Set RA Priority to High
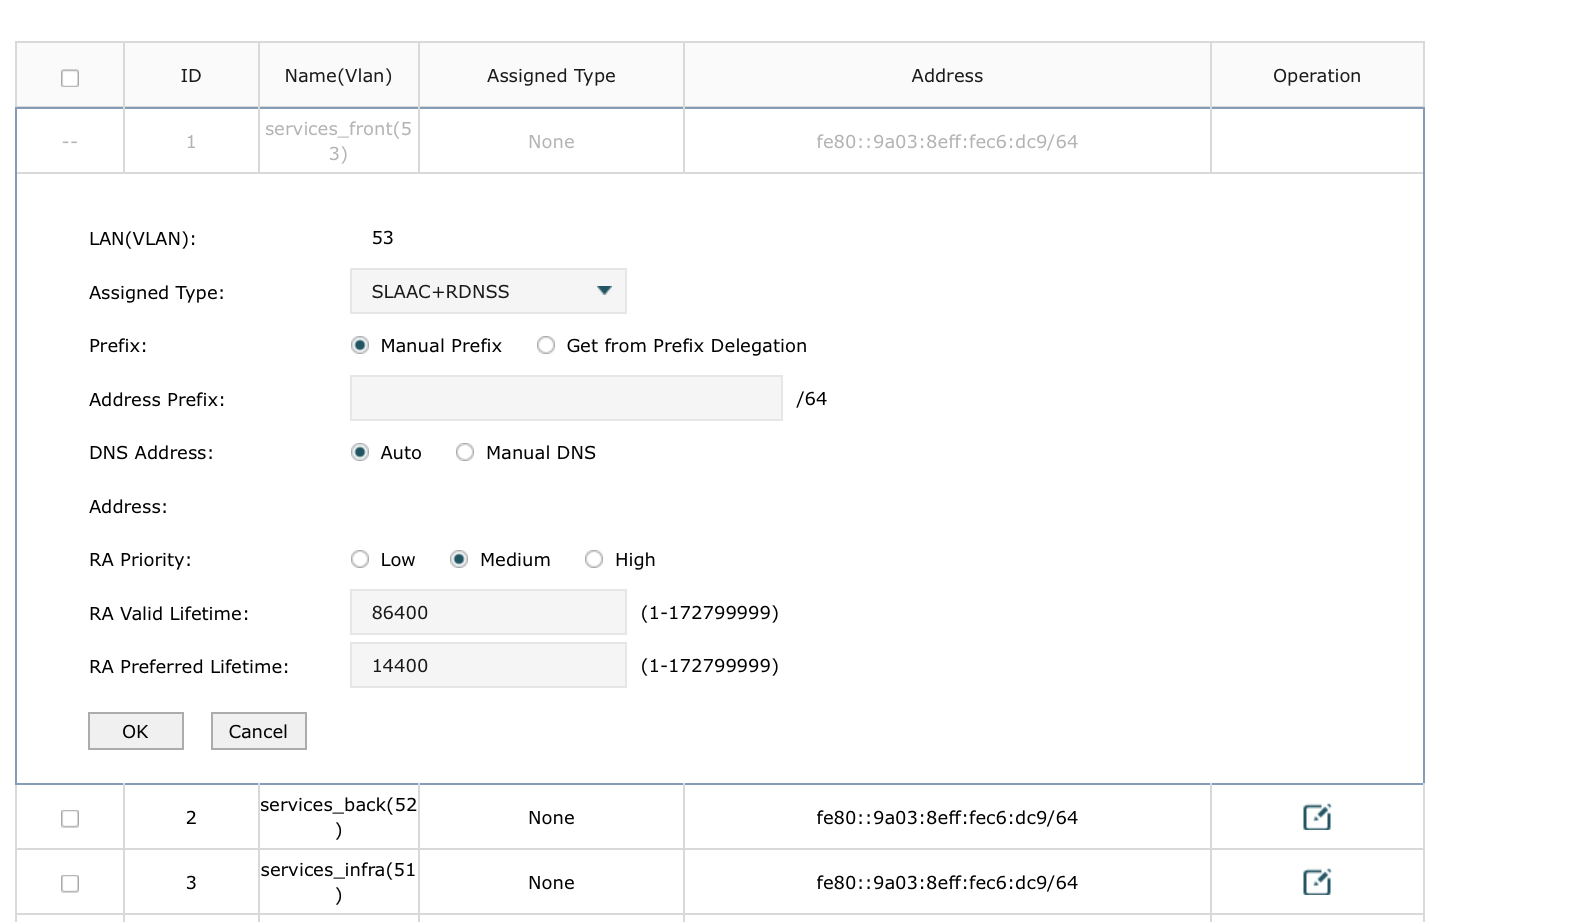Screen dimensions: 1574x922 coord(594,559)
